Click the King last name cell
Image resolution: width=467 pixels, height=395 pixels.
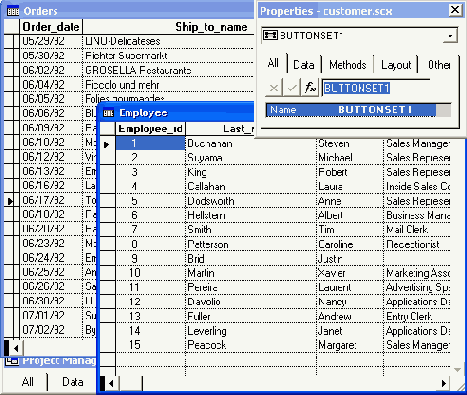pyautogui.click(x=251, y=172)
